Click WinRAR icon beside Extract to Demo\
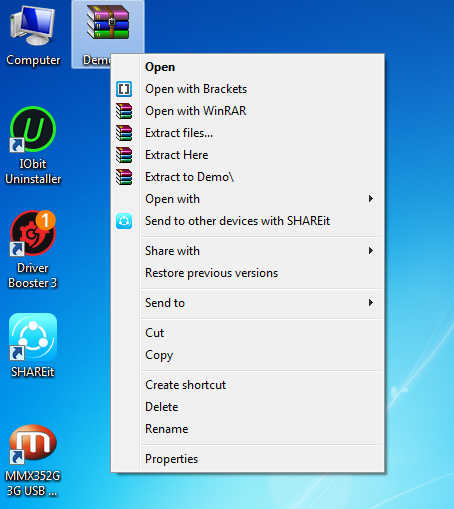The image size is (454, 509). pyautogui.click(x=124, y=177)
